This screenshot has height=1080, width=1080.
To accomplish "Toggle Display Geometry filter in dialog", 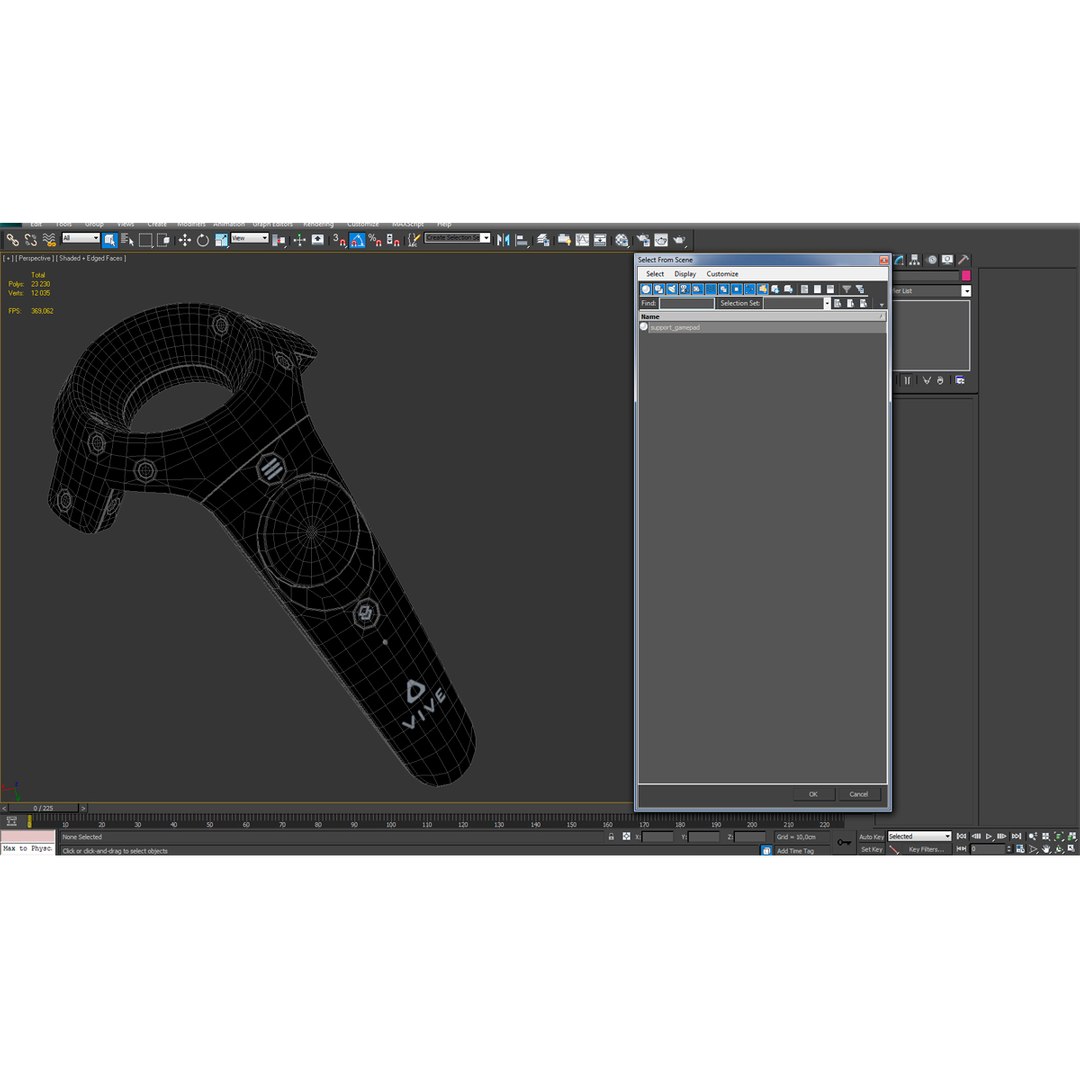I will tap(646, 289).
